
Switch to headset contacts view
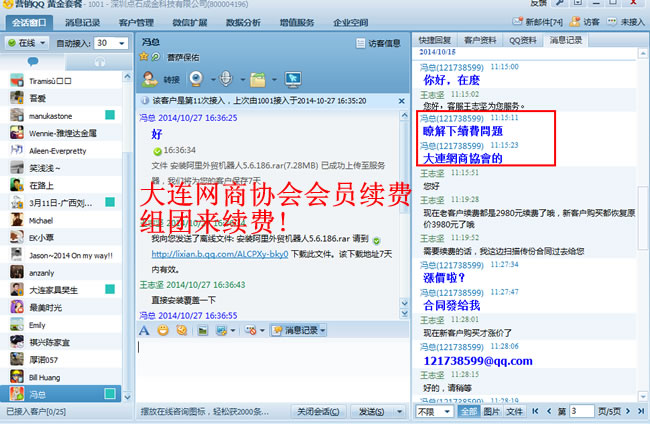(x=99, y=62)
